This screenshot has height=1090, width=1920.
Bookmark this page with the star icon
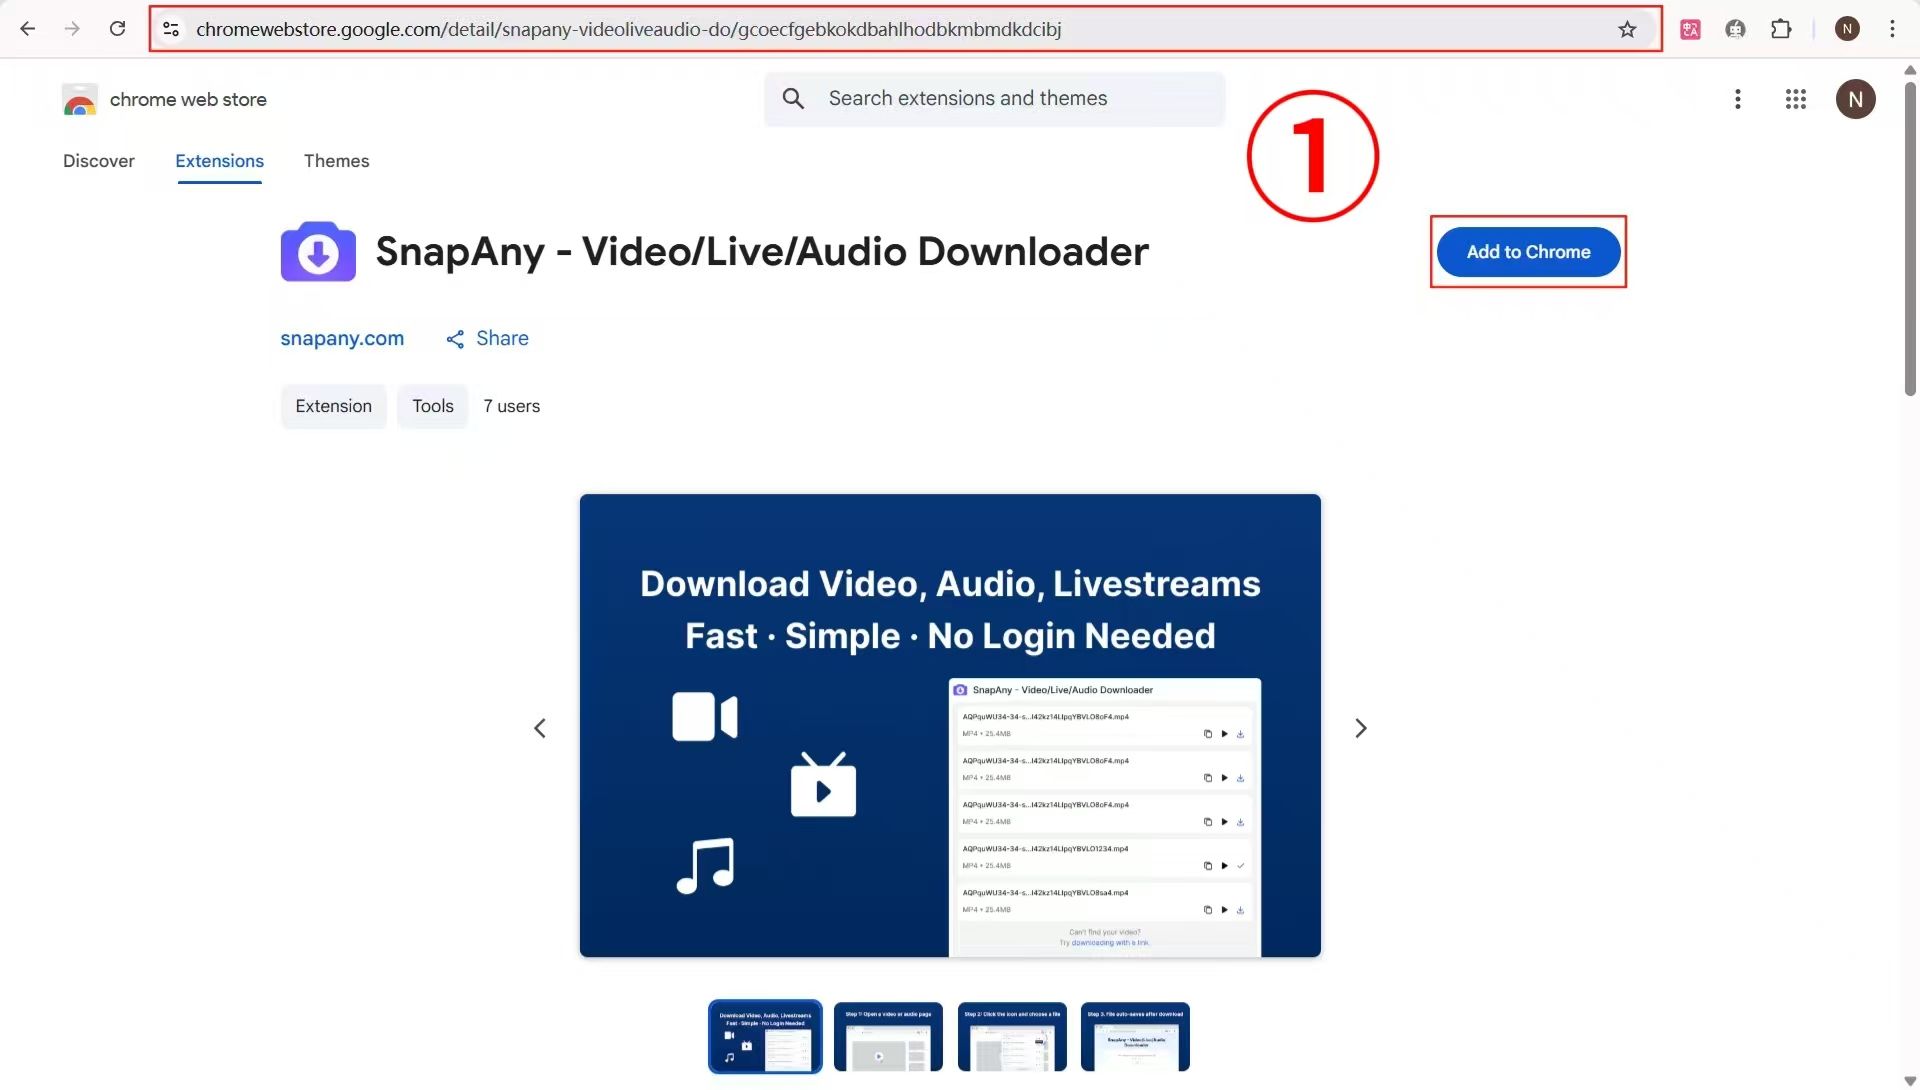1627,29
